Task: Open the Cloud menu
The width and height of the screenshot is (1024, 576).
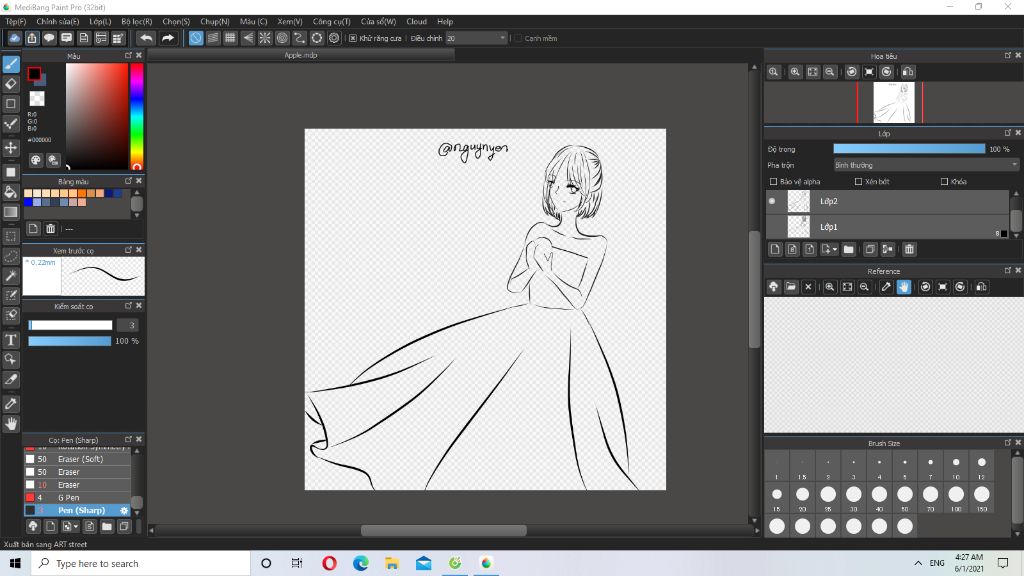Action: 416,22
